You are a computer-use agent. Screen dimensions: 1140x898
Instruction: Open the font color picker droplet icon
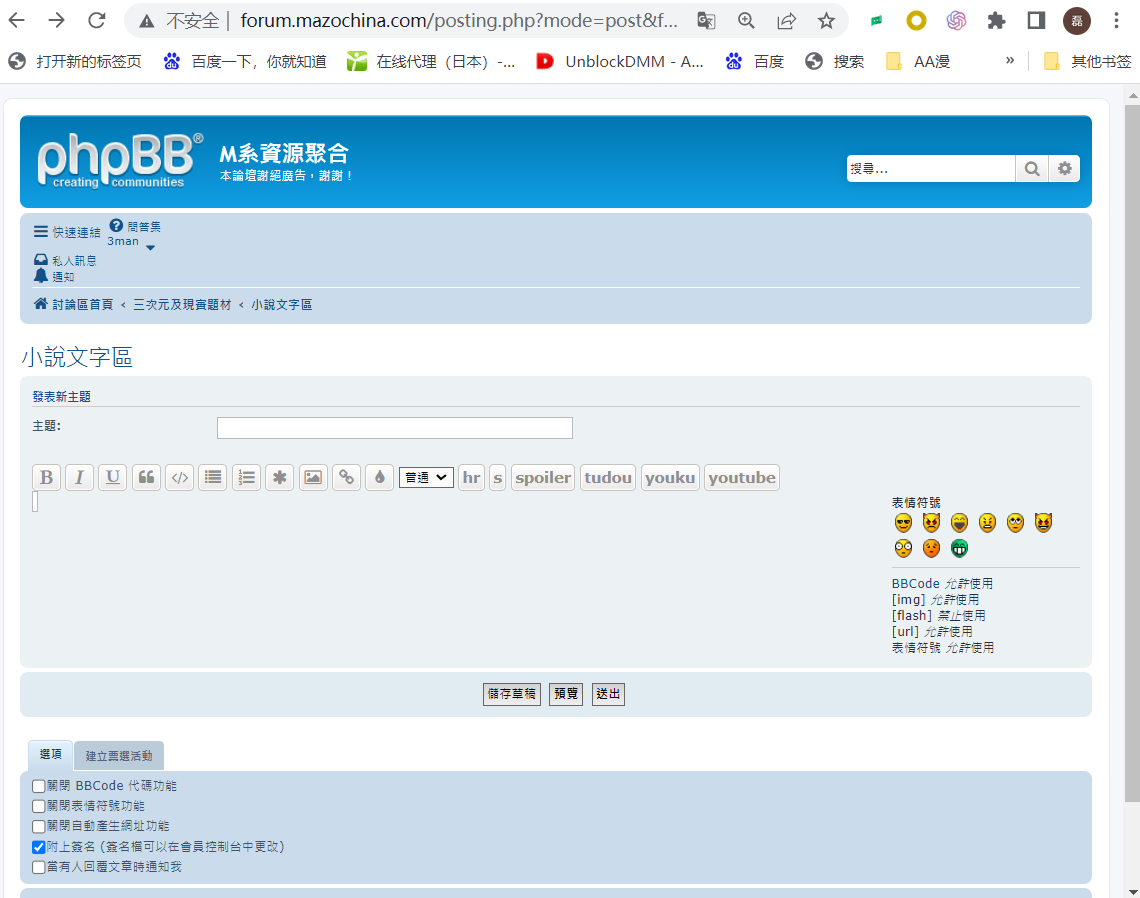pyautogui.click(x=379, y=478)
